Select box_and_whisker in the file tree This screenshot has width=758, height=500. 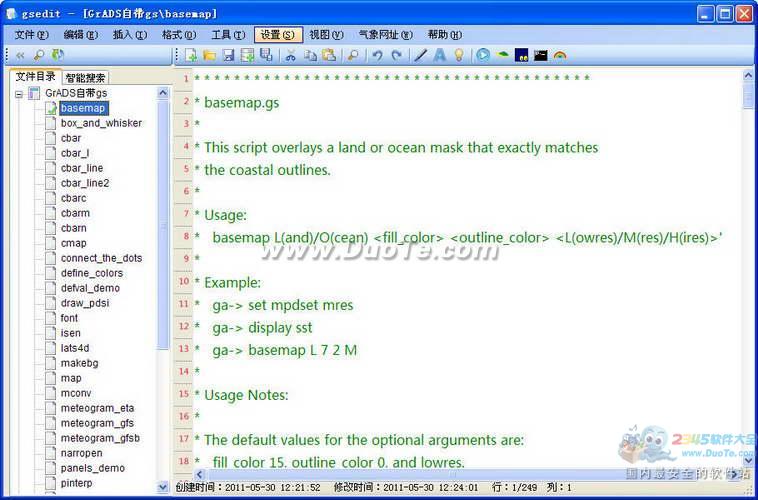tap(102, 123)
